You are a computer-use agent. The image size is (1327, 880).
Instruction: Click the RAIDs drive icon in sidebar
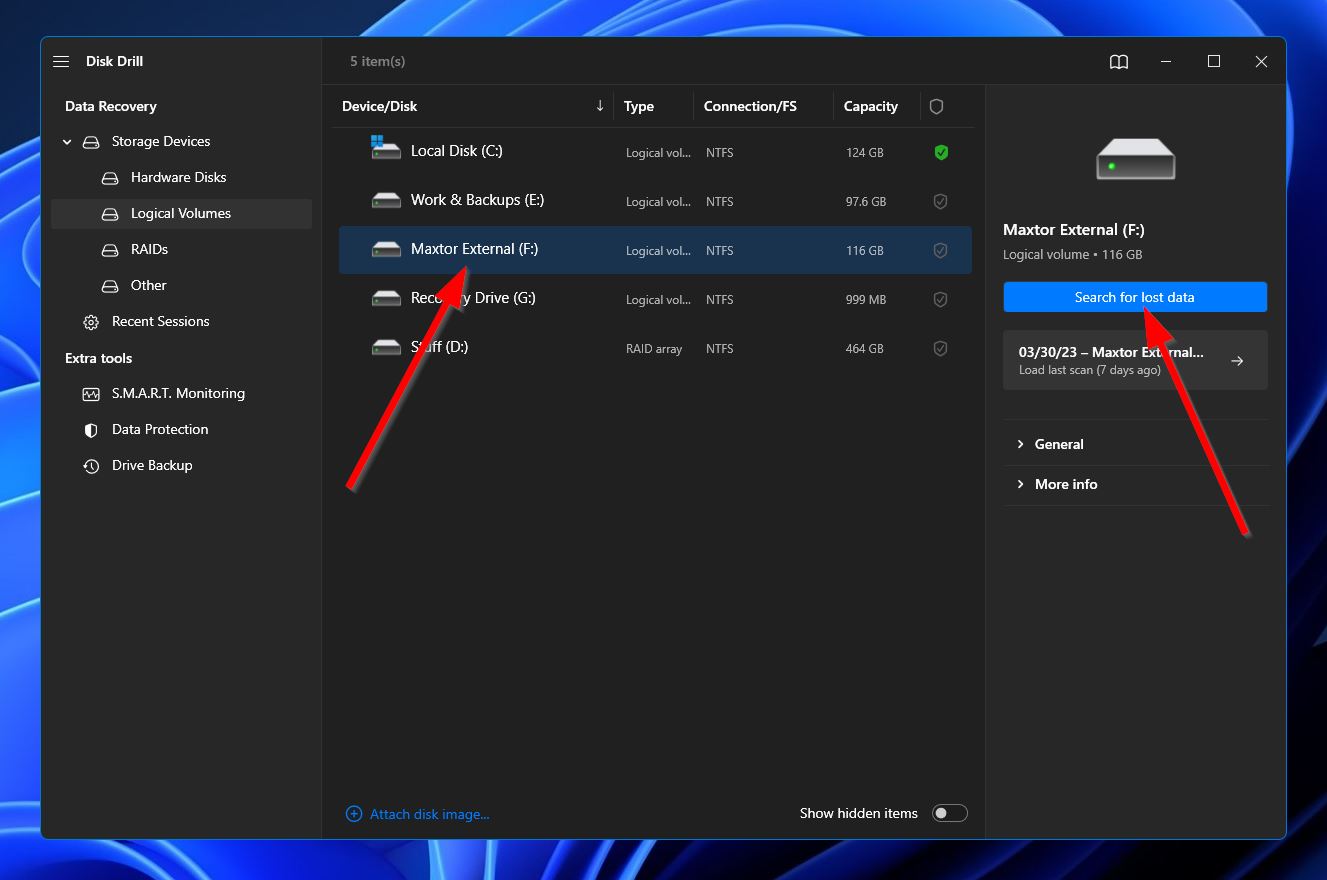[110, 250]
